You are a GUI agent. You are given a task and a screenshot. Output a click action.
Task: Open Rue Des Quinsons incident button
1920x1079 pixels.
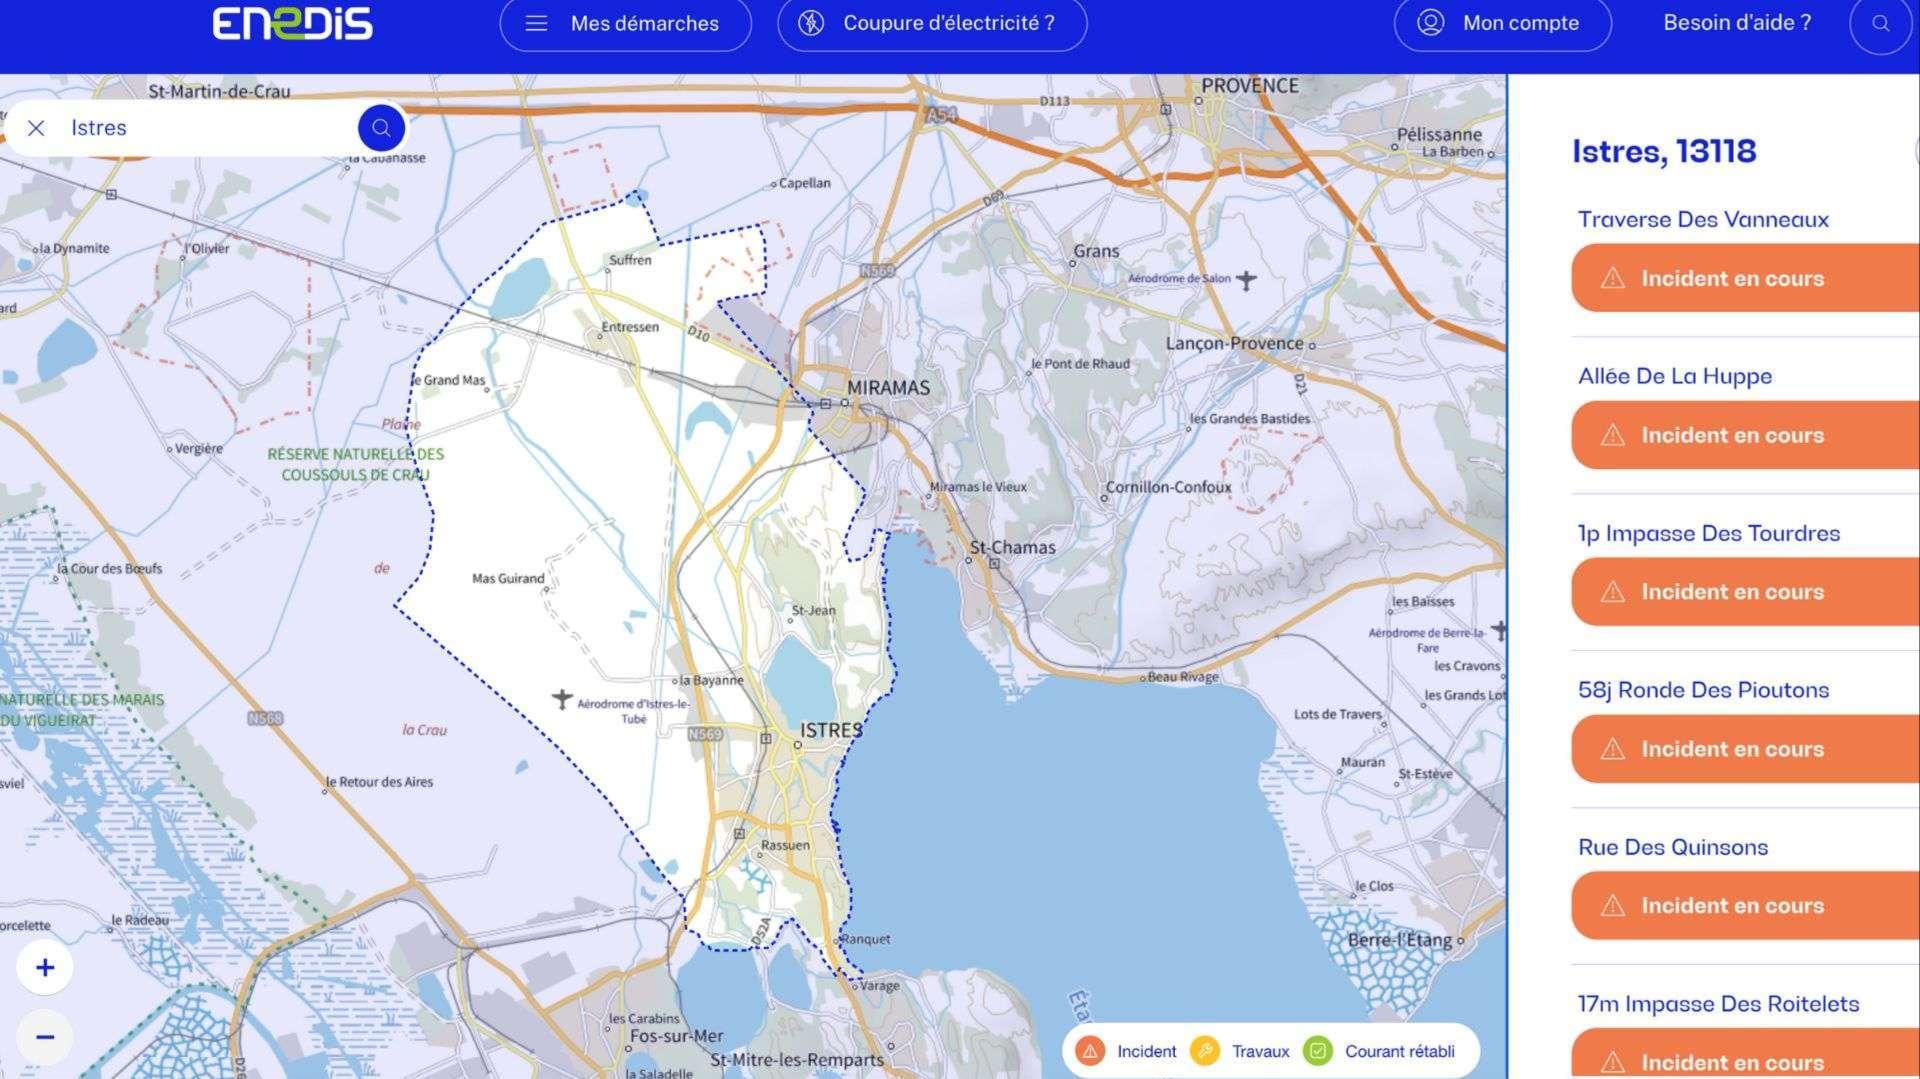[1745, 906]
